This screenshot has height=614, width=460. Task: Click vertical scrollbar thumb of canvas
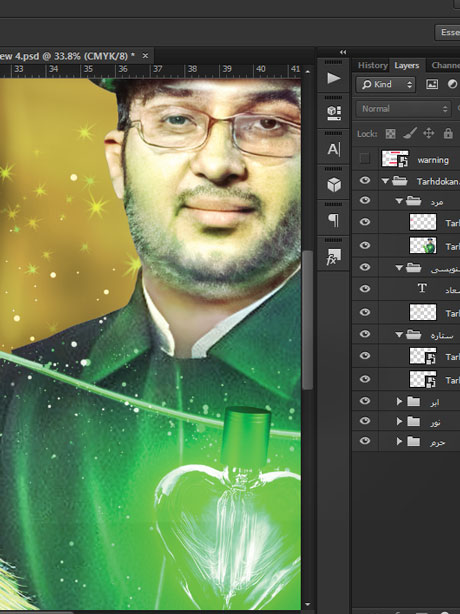pos(308,320)
